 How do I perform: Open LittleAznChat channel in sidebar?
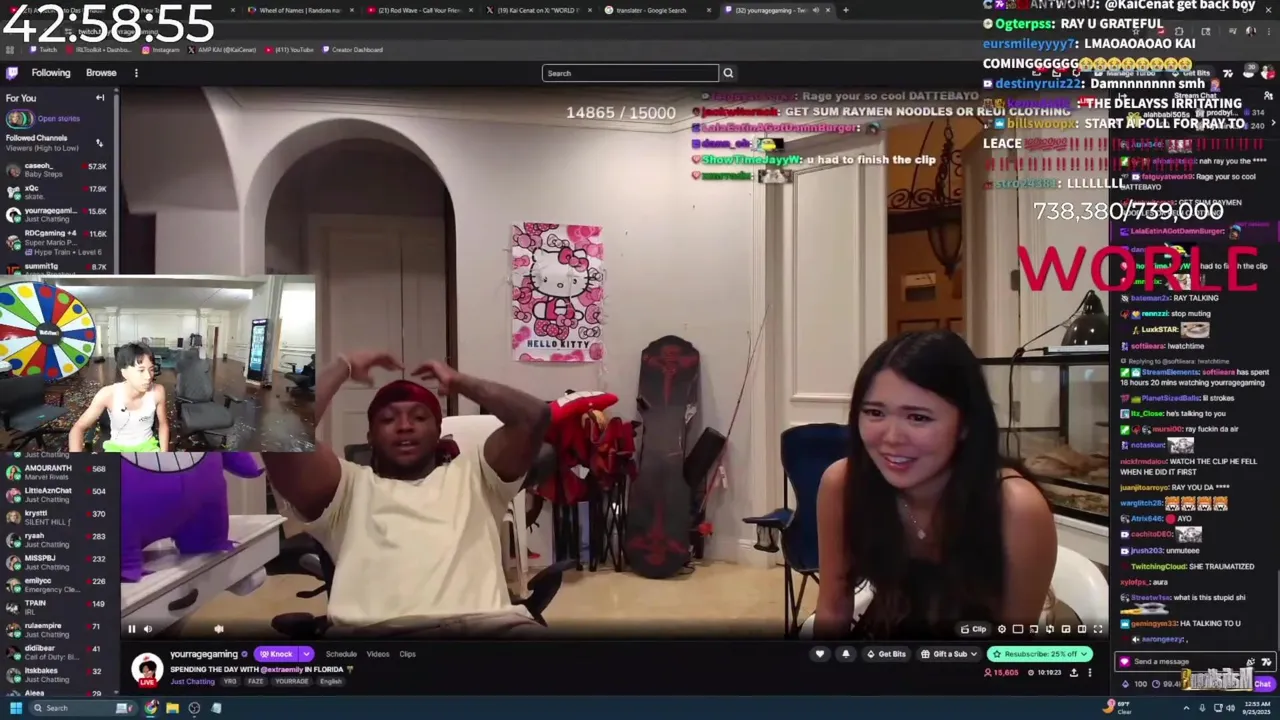pyautogui.click(x=56, y=495)
